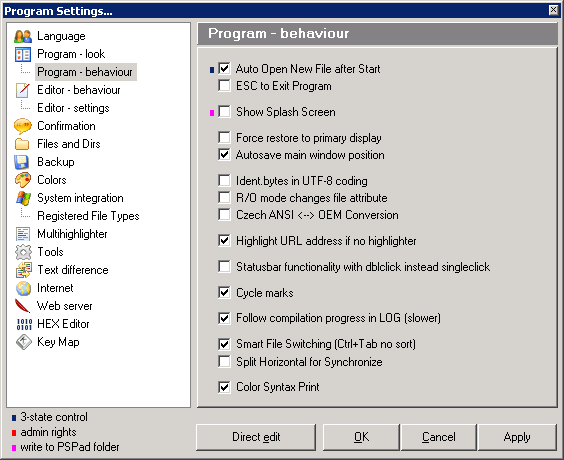Toggle the Show Splash Screen checkbox

point(224,112)
